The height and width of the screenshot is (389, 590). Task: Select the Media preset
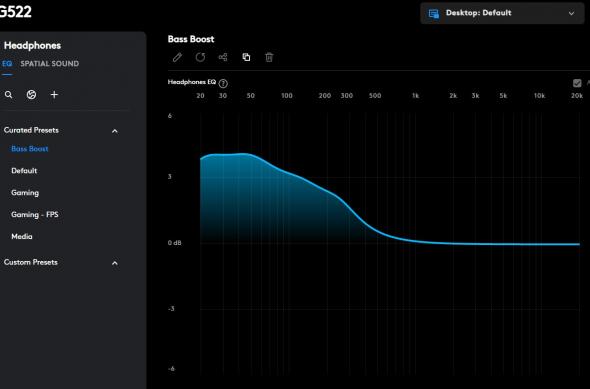click(x=22, y=236)
